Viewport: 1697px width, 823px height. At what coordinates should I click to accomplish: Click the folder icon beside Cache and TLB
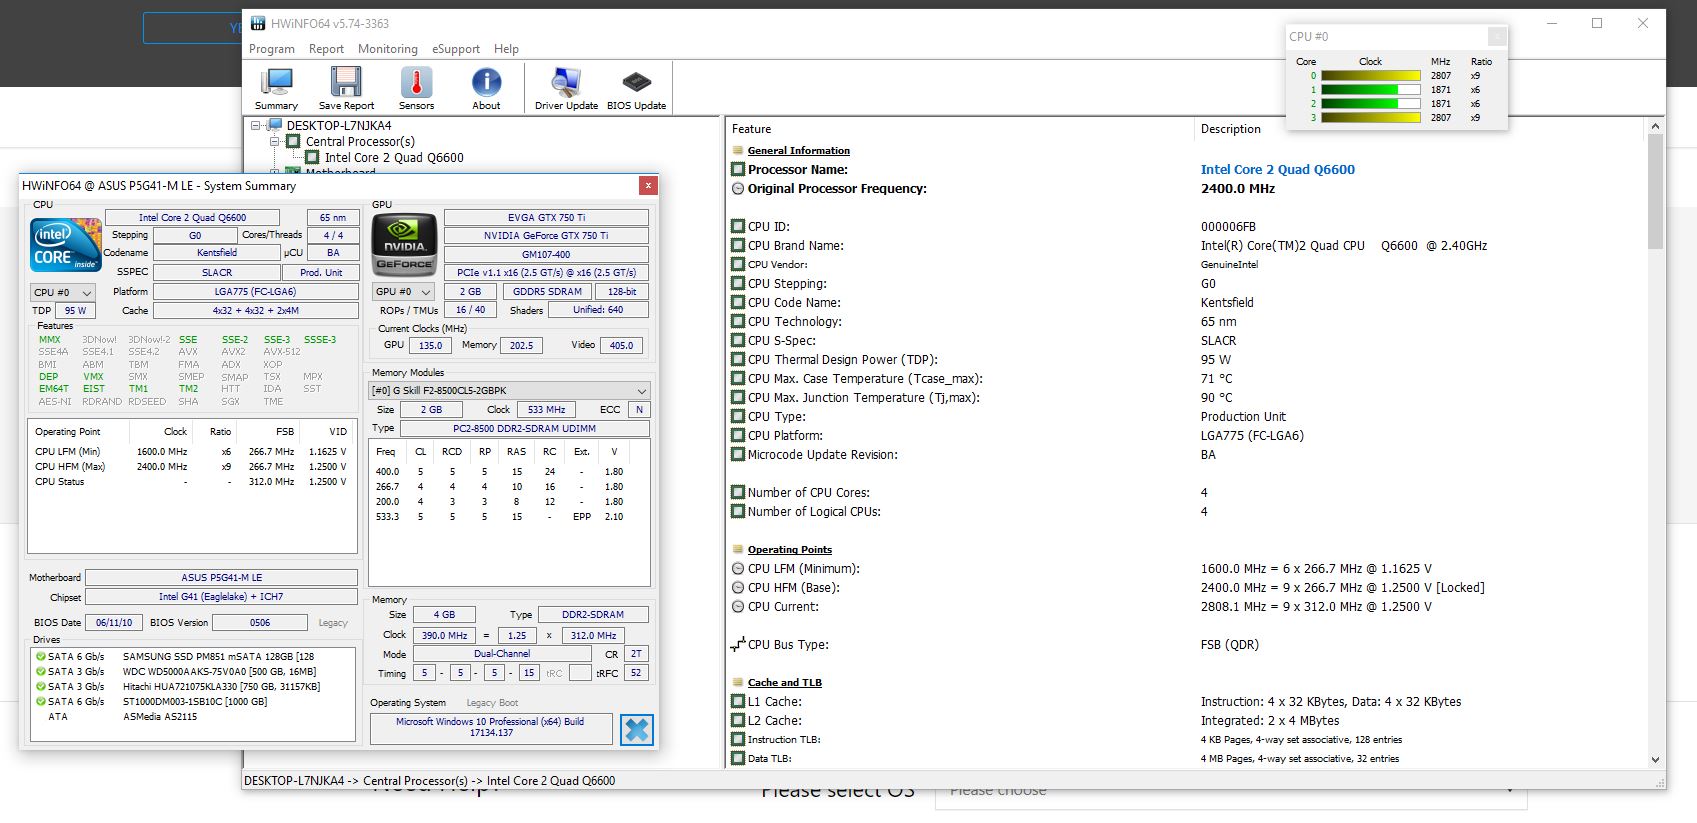tap(738, 683)
